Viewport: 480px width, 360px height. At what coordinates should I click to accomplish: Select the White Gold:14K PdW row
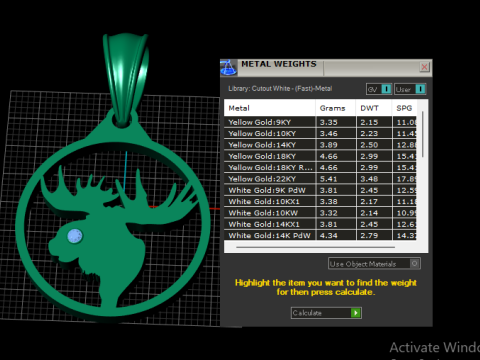pyautogui.click(x=320, y=235)
